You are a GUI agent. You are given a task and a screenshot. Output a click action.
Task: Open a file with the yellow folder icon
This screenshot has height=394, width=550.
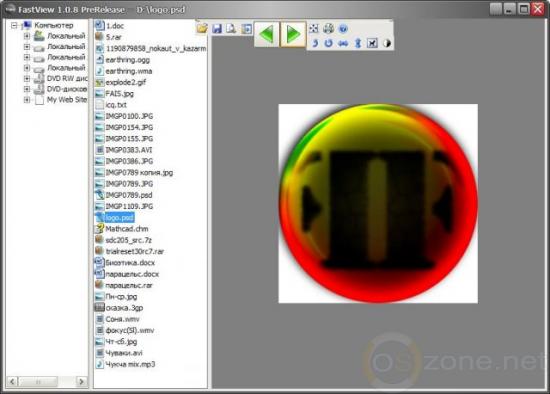point(202,28)
